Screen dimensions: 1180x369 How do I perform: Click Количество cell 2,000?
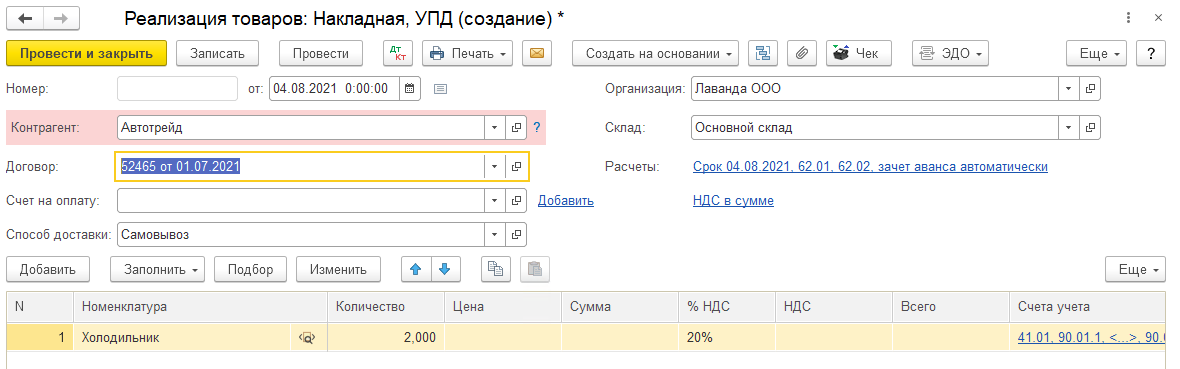(x=386, y=338)
